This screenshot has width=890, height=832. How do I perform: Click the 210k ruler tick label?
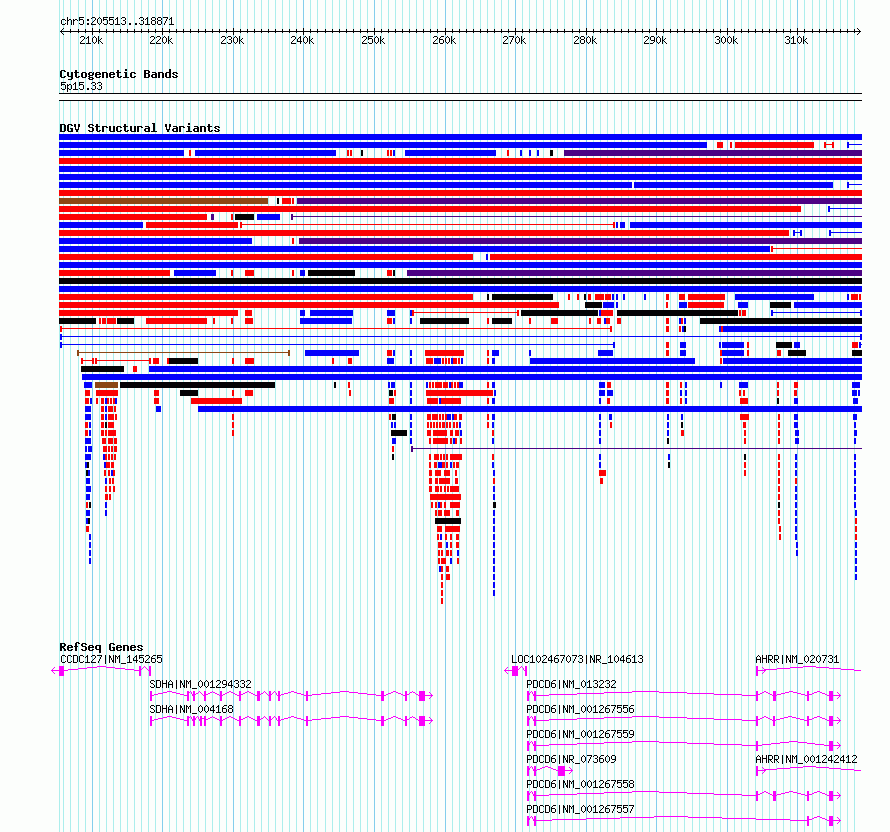pyautogui.click(x=91, y=40)
